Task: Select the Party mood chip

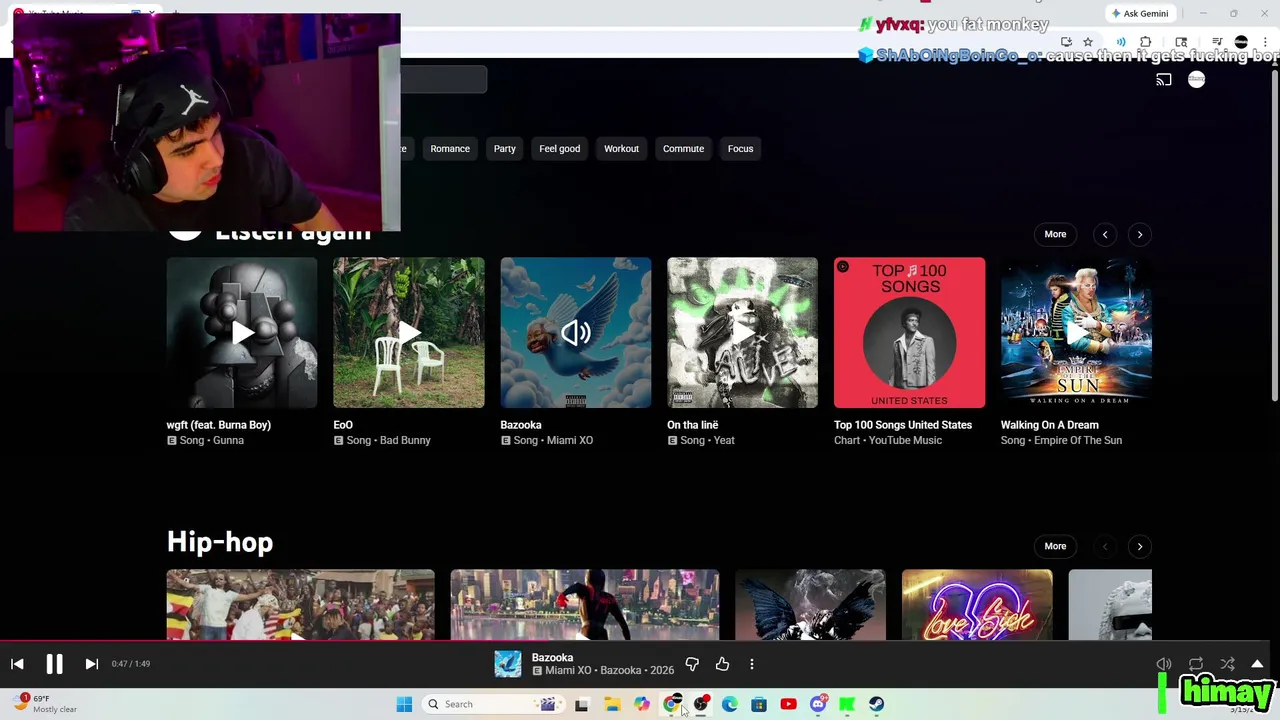Action: (504, 149)
